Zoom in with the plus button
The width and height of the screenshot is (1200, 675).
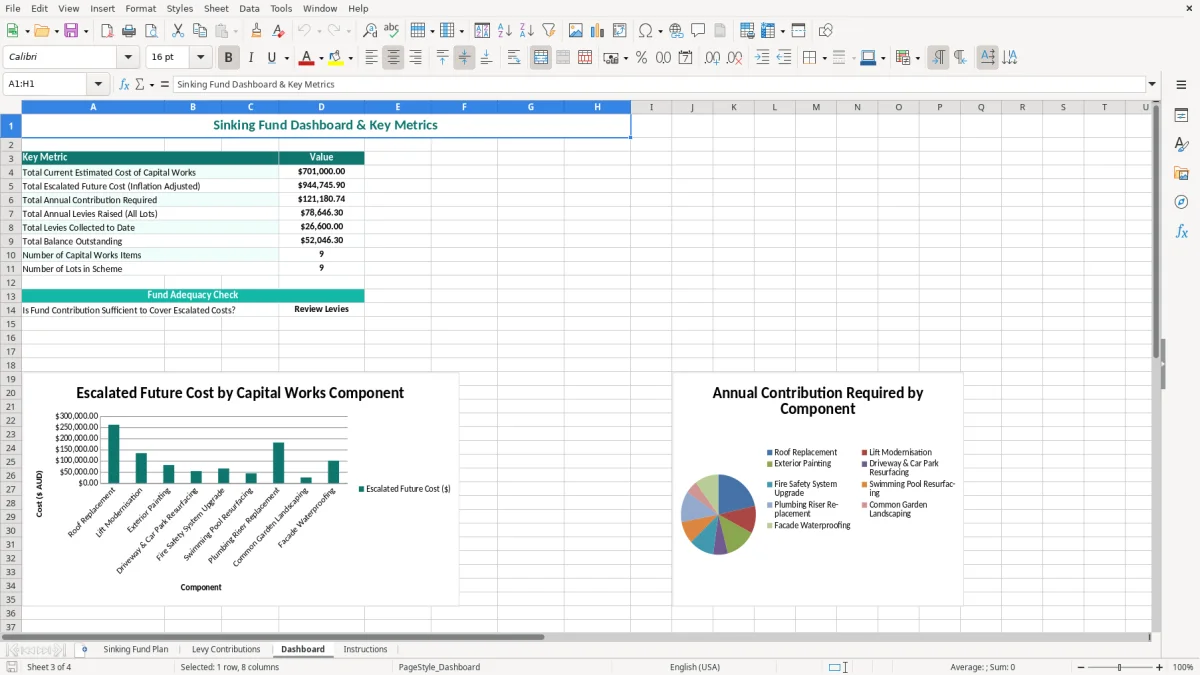tap(1160, 667)
